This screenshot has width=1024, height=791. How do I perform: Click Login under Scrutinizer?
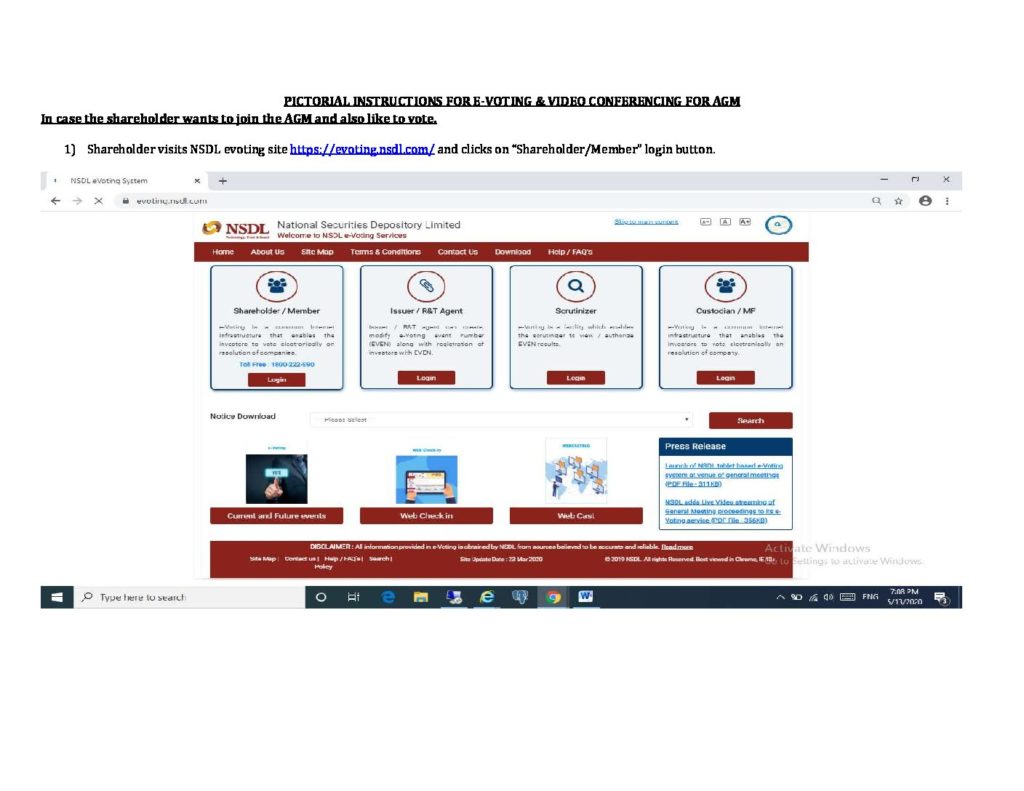(575, 378)
